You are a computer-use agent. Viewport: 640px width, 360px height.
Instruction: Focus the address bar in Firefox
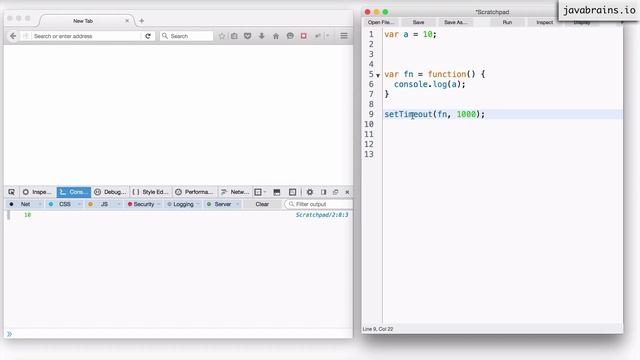[86, 36]
